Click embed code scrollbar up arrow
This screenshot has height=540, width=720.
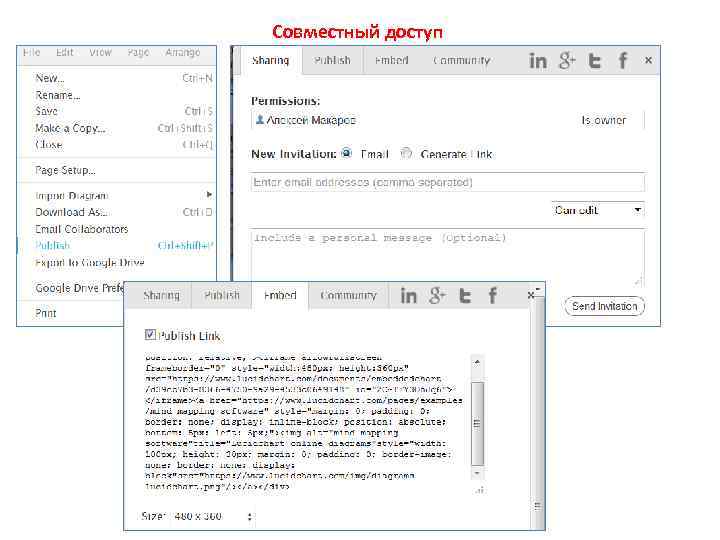coord(478,362)
